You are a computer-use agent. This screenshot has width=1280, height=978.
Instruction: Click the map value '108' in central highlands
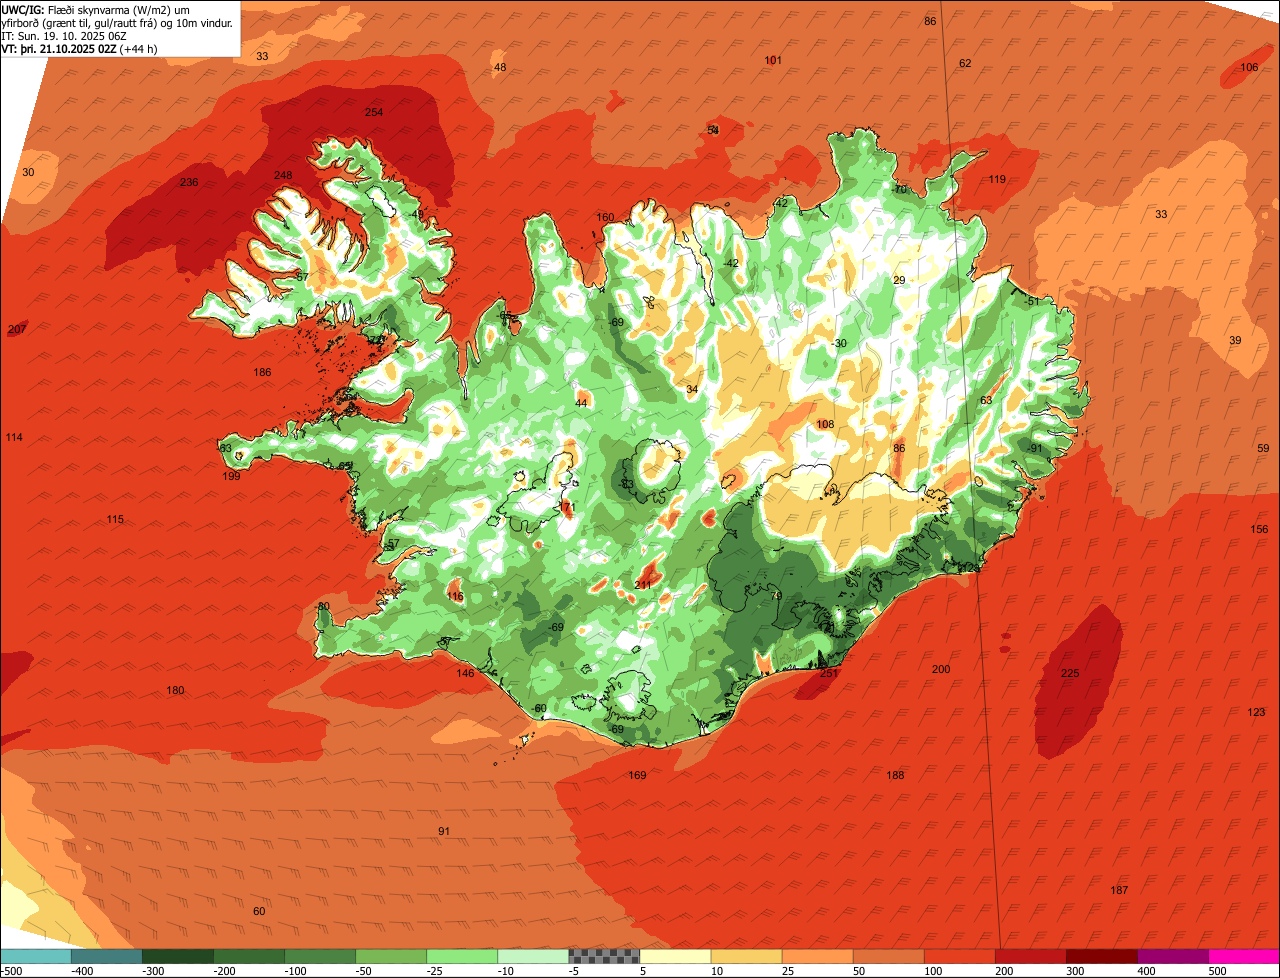825,424
